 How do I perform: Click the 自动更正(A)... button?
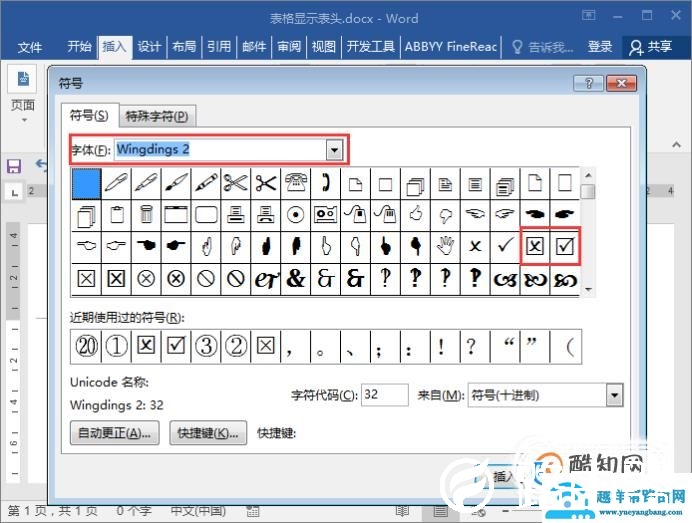tap(114, 433)
